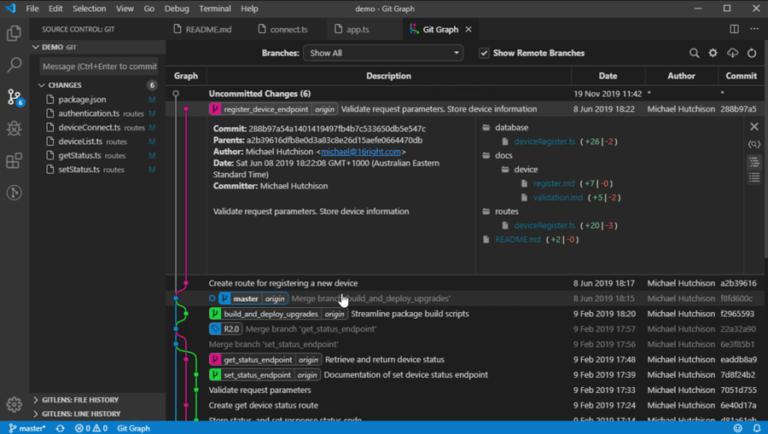Open the Selection menu
Viewport: 768px width, 434px height.
click(89, 8)
